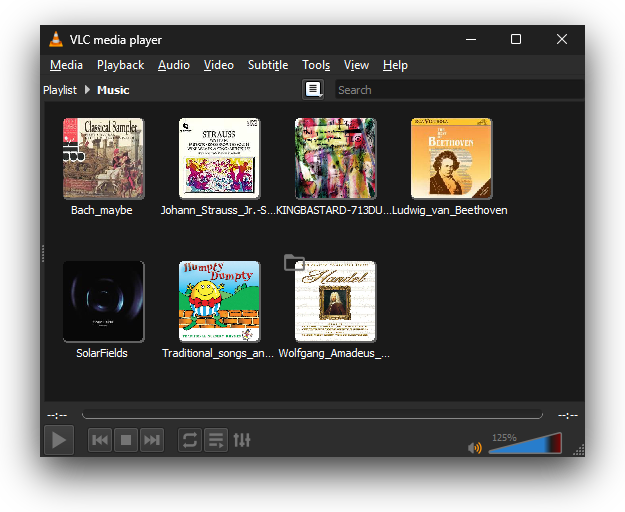Change playlist view mode icon
The height and width of the screenshot is (512, 625).
(313, 90)
